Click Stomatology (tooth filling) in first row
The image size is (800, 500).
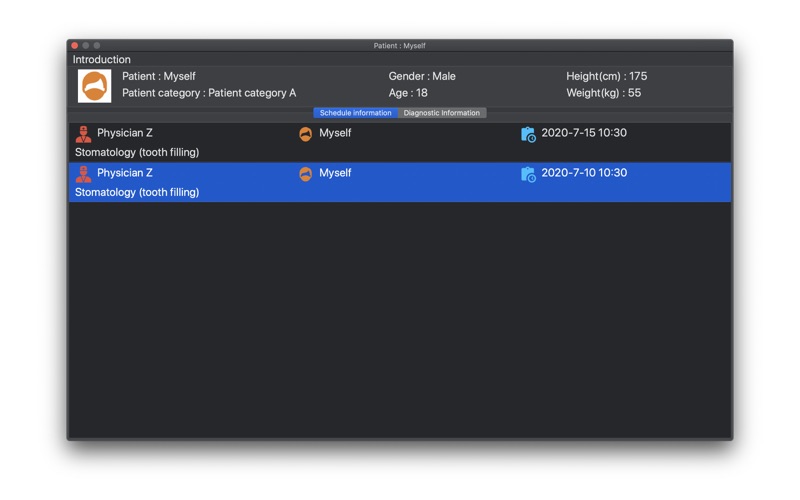[x=137, y=152]
